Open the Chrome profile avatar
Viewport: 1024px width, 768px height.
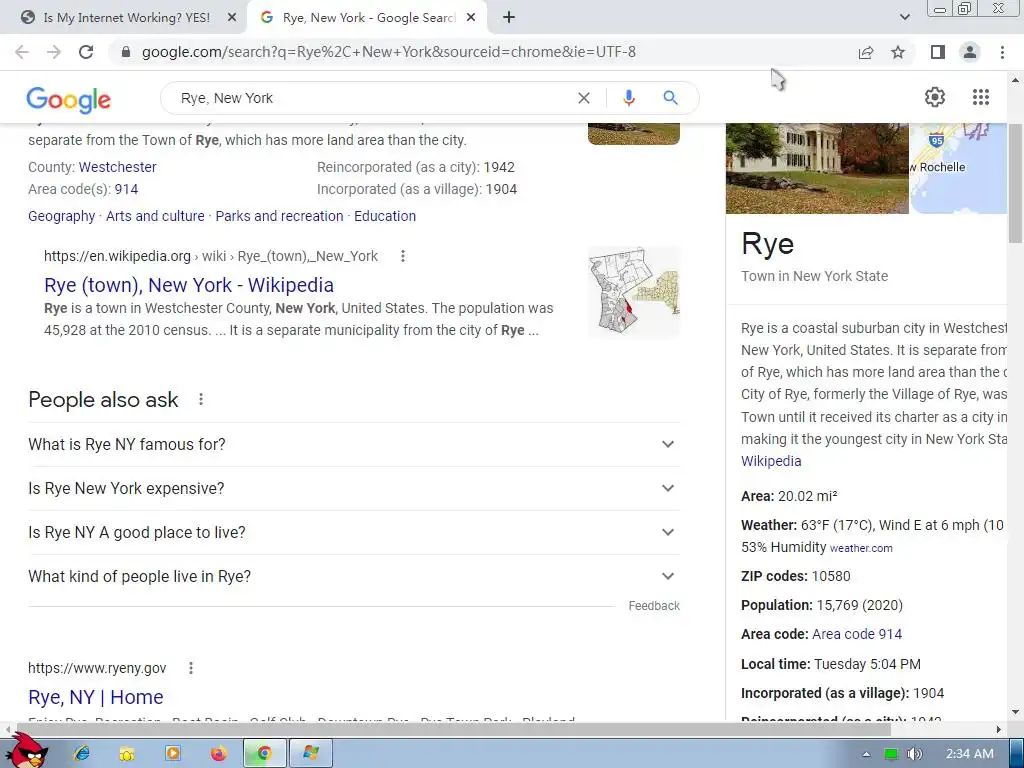(x=970, y=52)
